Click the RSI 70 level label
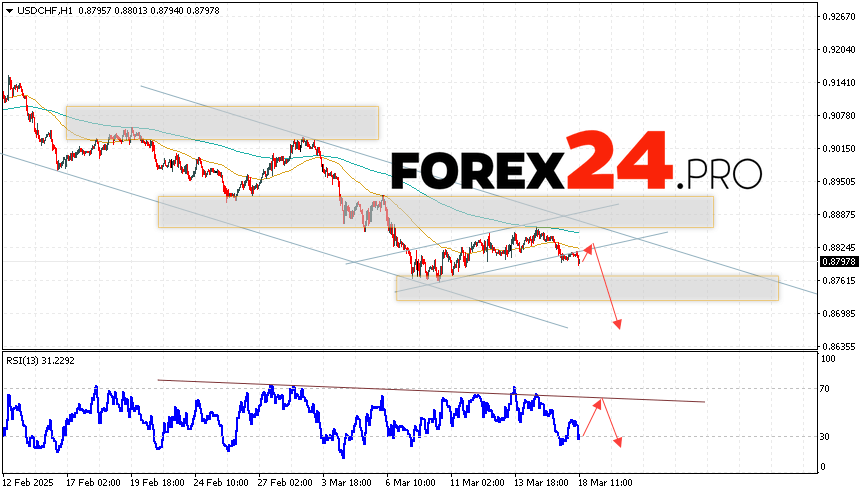Image resolution: width=863 pixels, height=494 pixels. (x=827, y=388)
